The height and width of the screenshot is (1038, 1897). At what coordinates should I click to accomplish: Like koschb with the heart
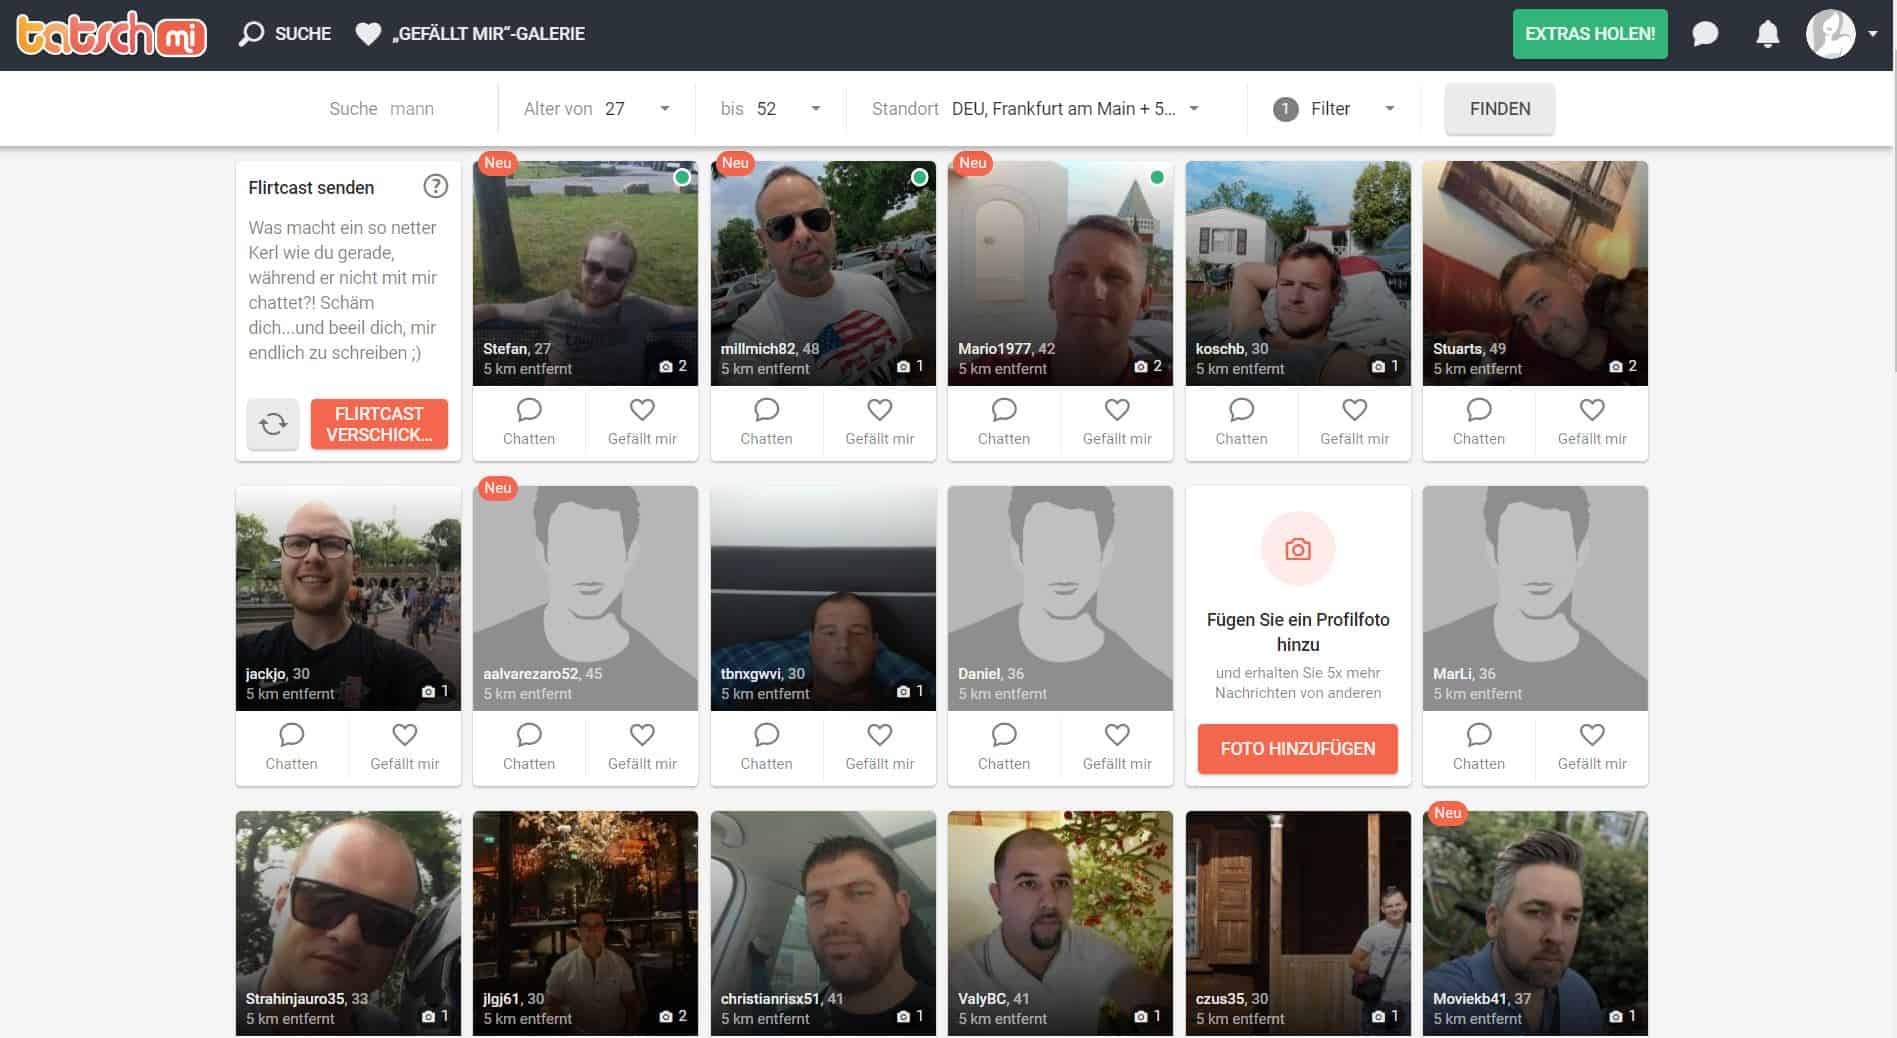point(1355,423)
